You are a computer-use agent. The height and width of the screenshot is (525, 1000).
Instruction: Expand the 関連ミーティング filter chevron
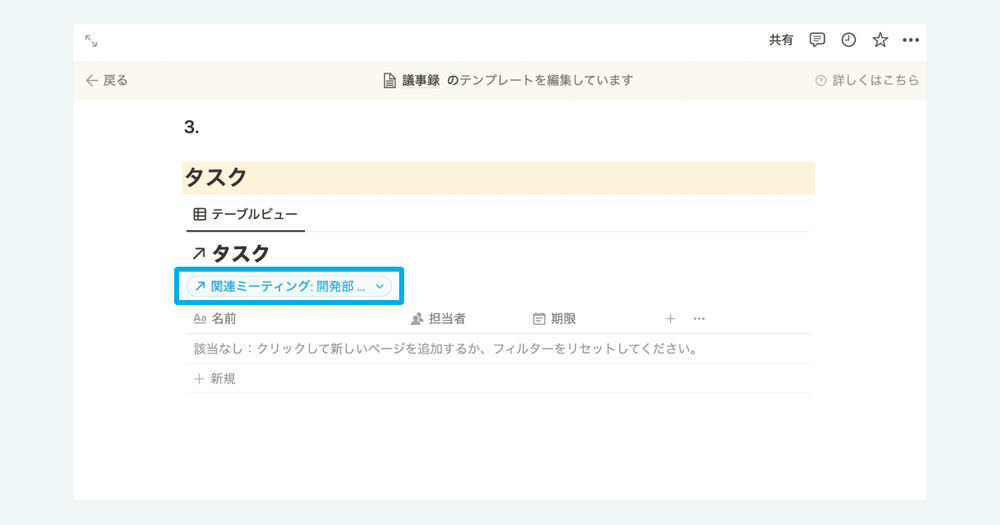click(x=379, y=286)
